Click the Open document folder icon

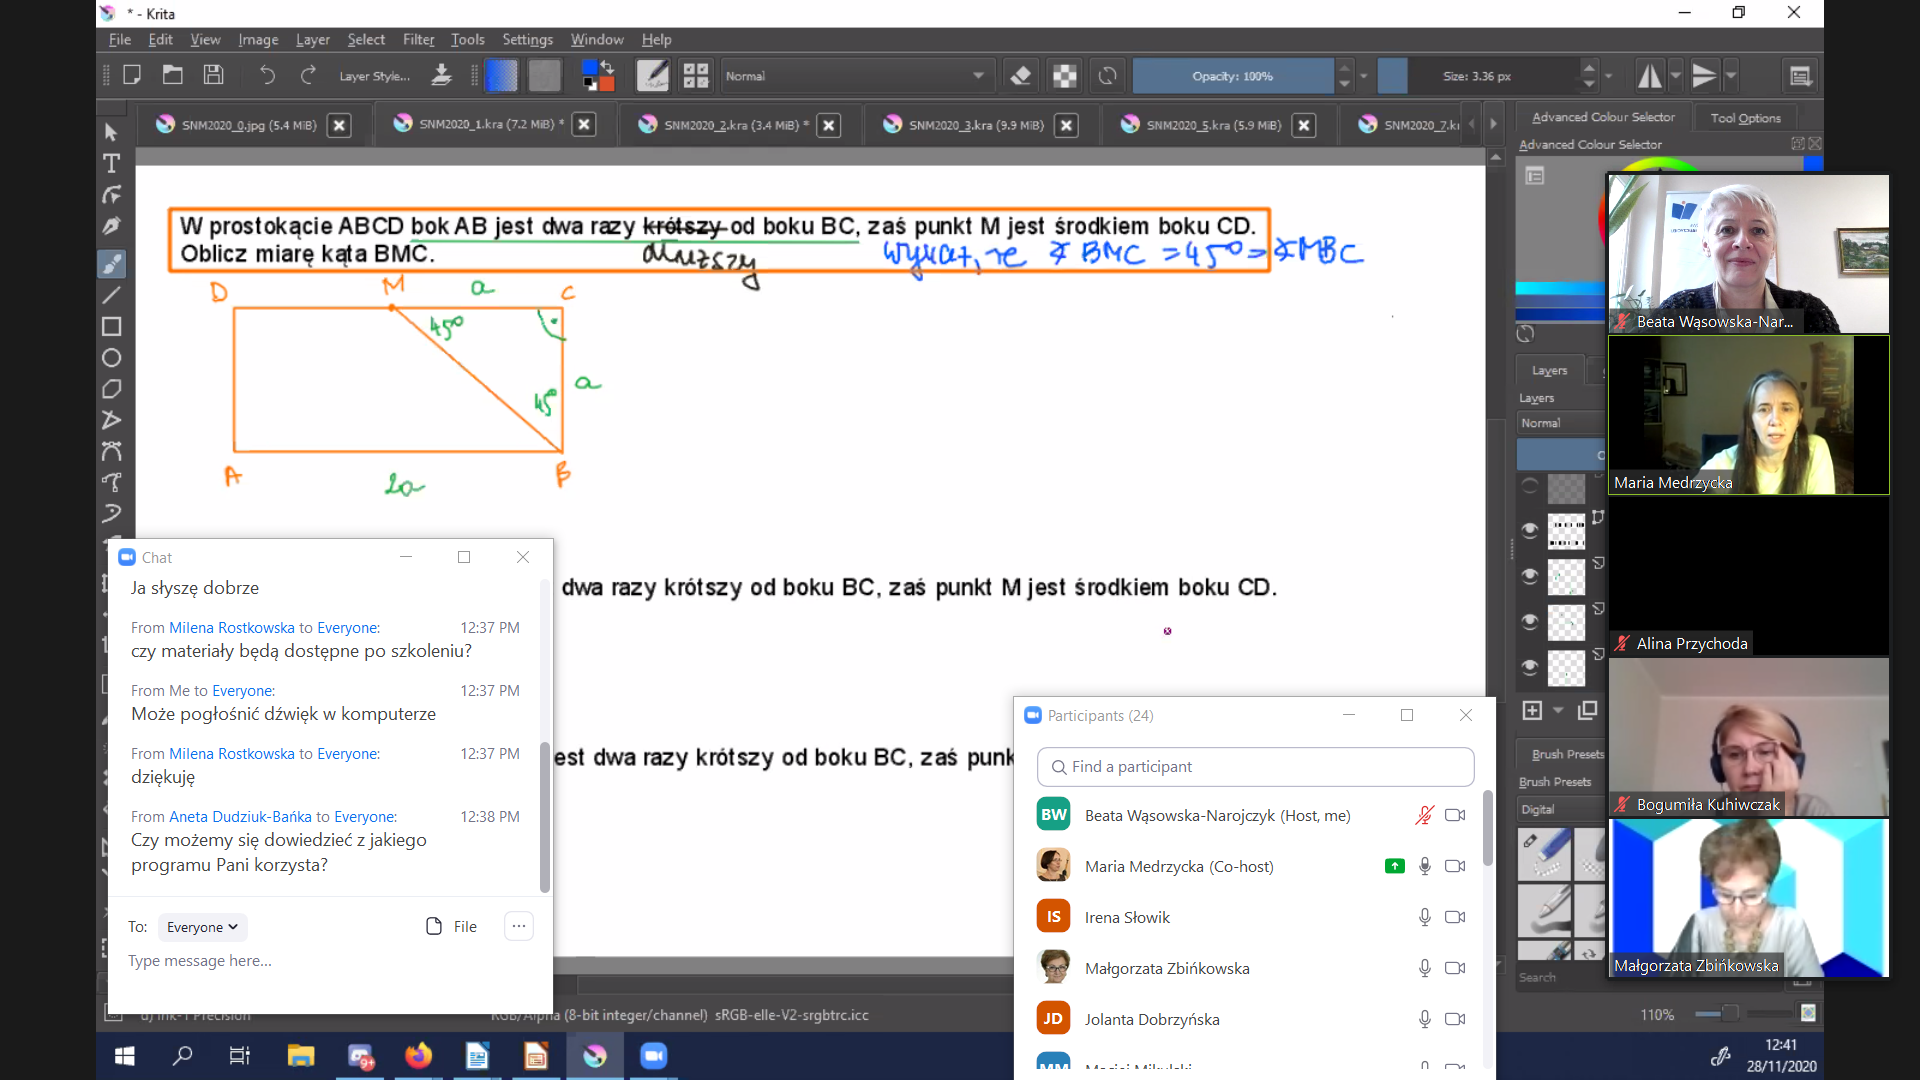[x=173, y=75]
